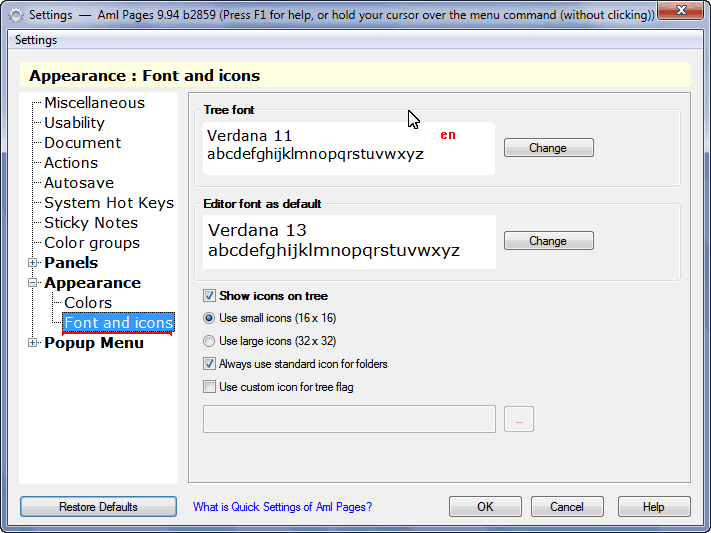Enable Show icons on tree checkbox
This screenshot has width=711, height=533.
tap(209, 296)
